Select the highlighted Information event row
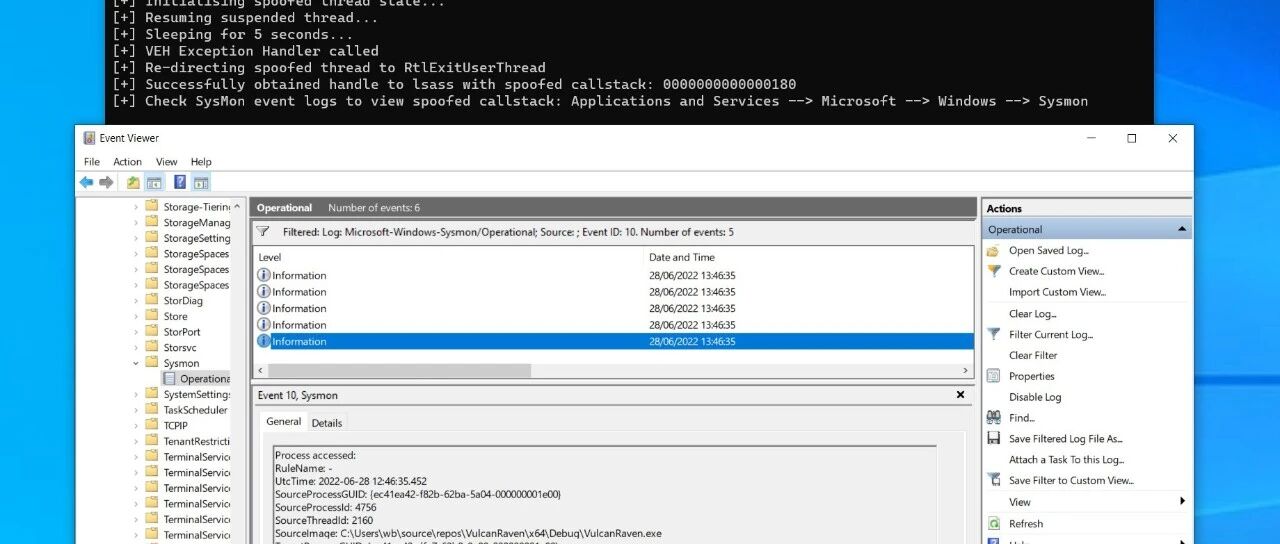Screen dimensions: 1280x544 [613, 341]
